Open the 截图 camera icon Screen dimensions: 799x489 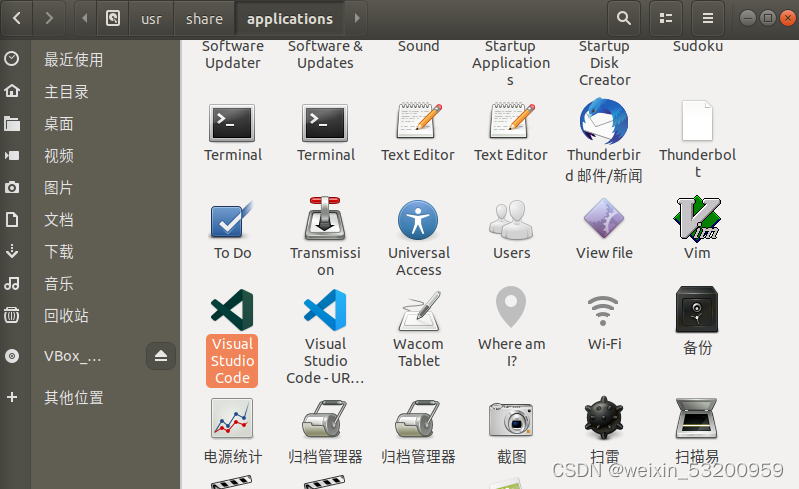point(511,419)
